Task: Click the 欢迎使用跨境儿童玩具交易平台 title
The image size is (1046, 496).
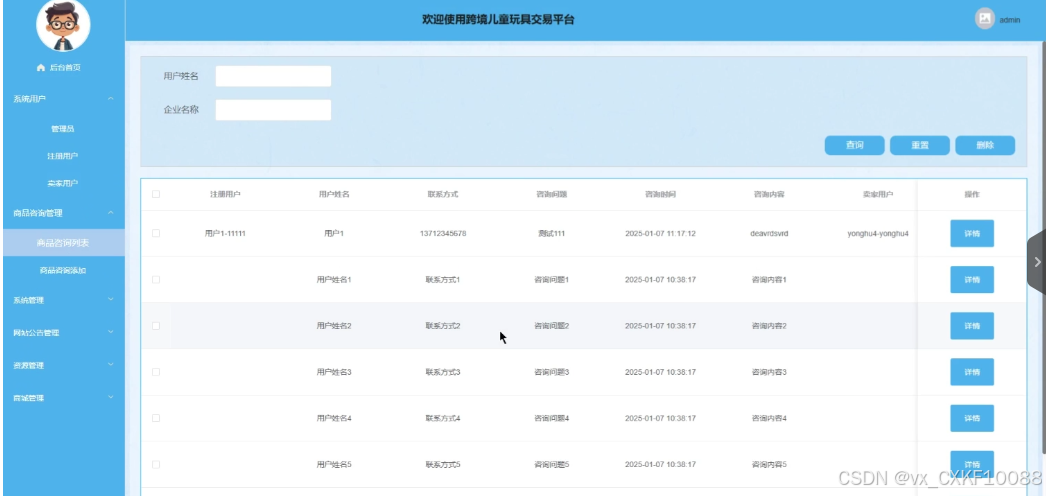Action: [x=498, y=19]
